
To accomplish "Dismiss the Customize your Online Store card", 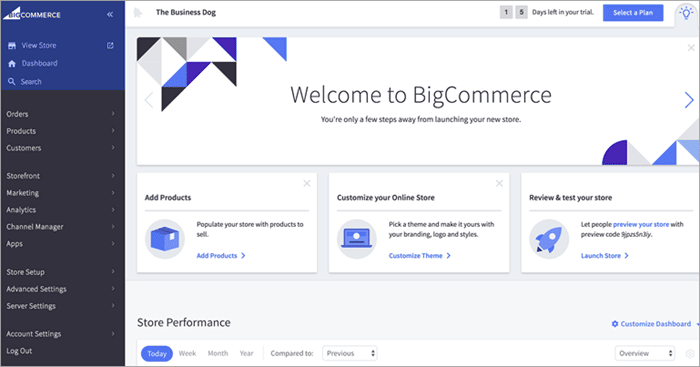I will click(499, 184).
